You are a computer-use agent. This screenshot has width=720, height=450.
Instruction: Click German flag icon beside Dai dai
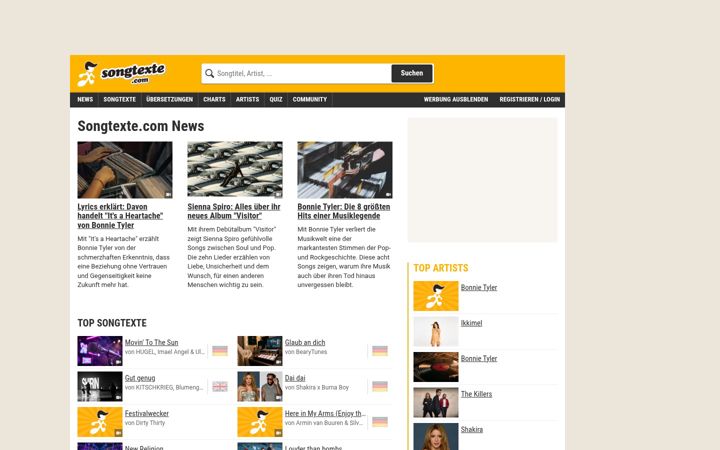pos(380,387)
